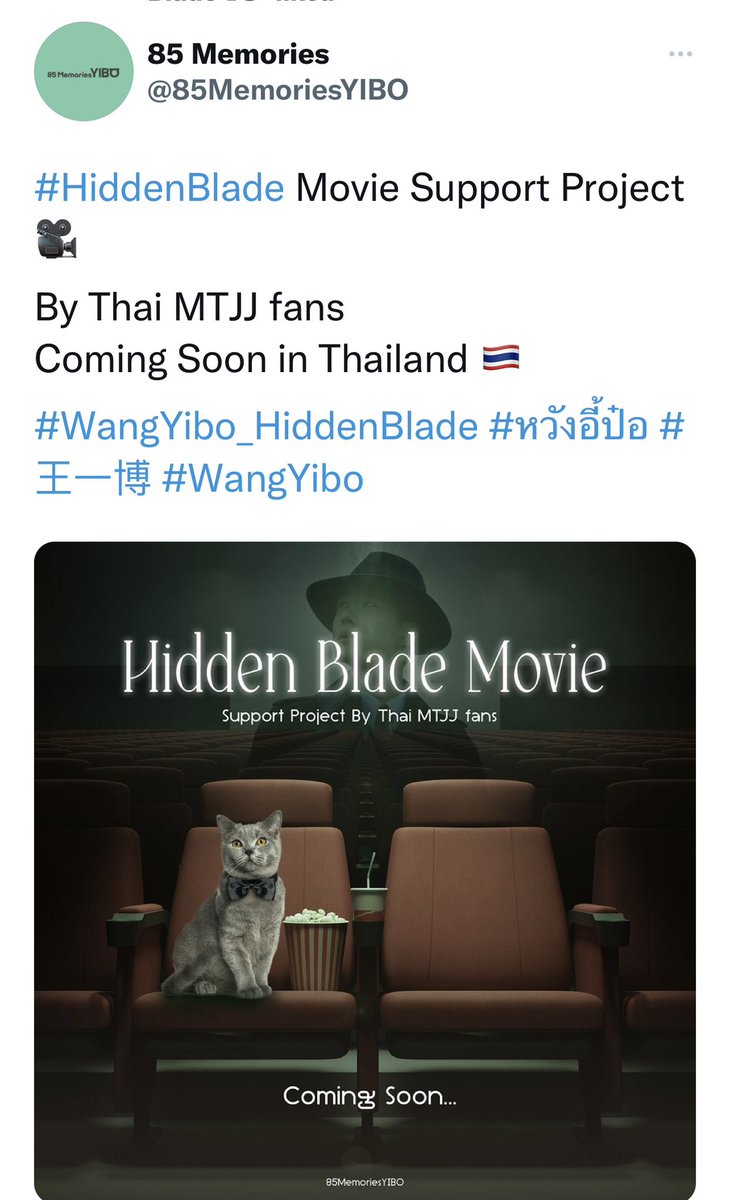Screen dimensions: 730x1200
Task: Click the Coming Soon... text on poster
Action: tap(369, 1096)
